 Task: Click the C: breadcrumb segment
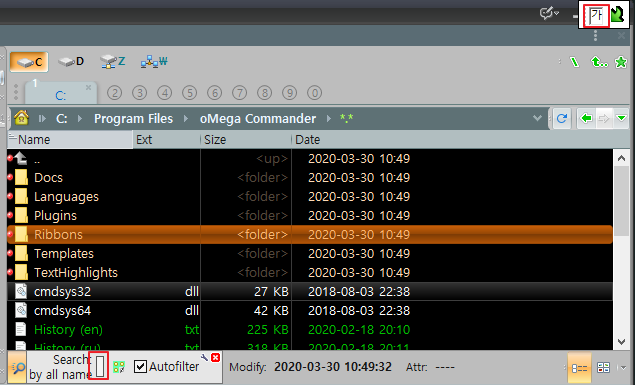coord(62,119)
